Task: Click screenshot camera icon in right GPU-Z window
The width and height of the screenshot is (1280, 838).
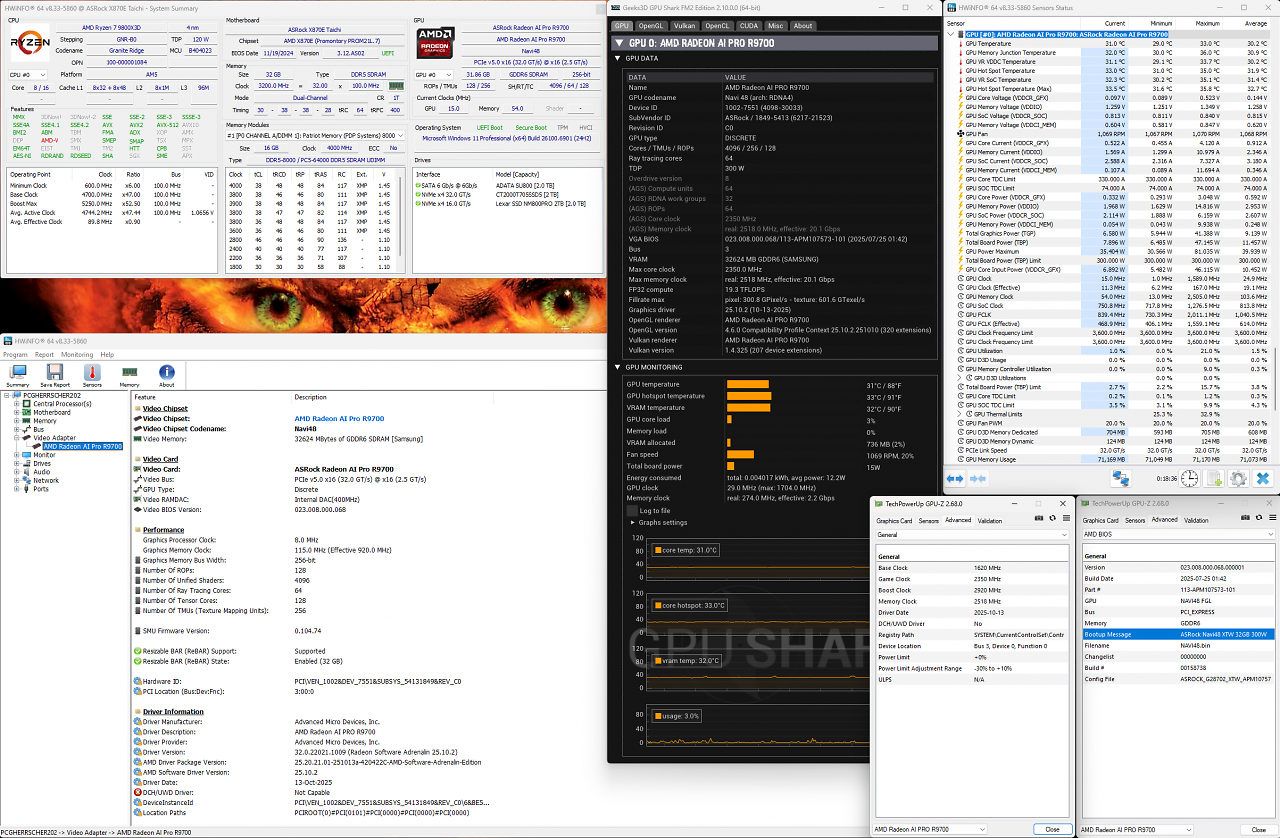Action: coord(1245,518)
